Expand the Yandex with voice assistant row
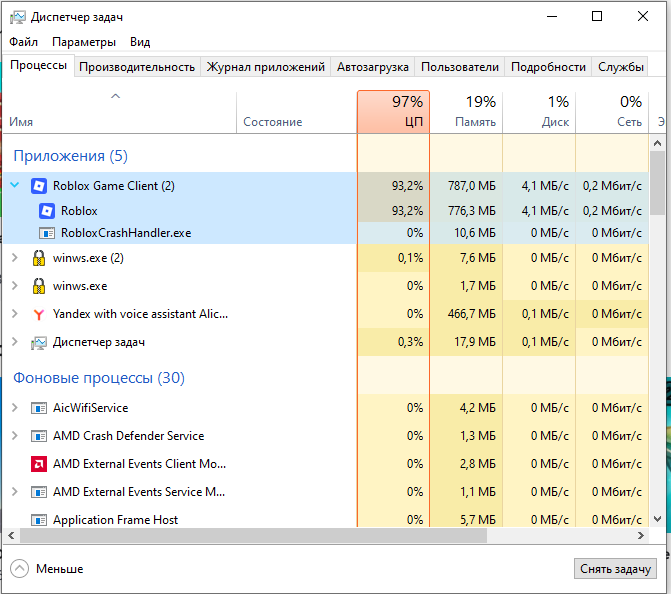The image size is (671, 594). pyautogui.click(x=15, y=314)
